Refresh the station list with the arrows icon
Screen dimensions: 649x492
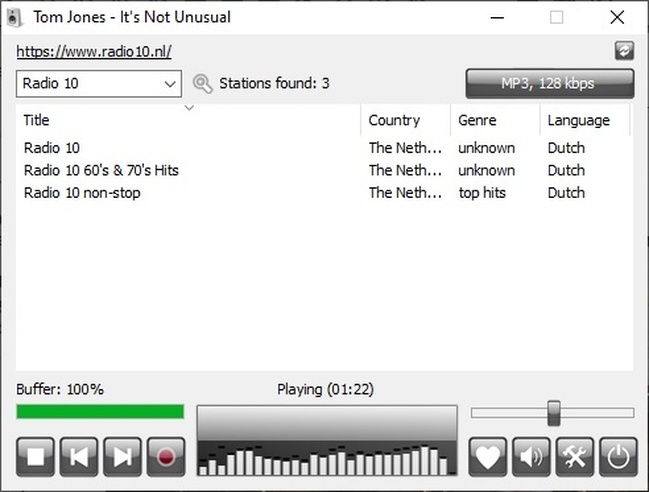pos(624,51)
